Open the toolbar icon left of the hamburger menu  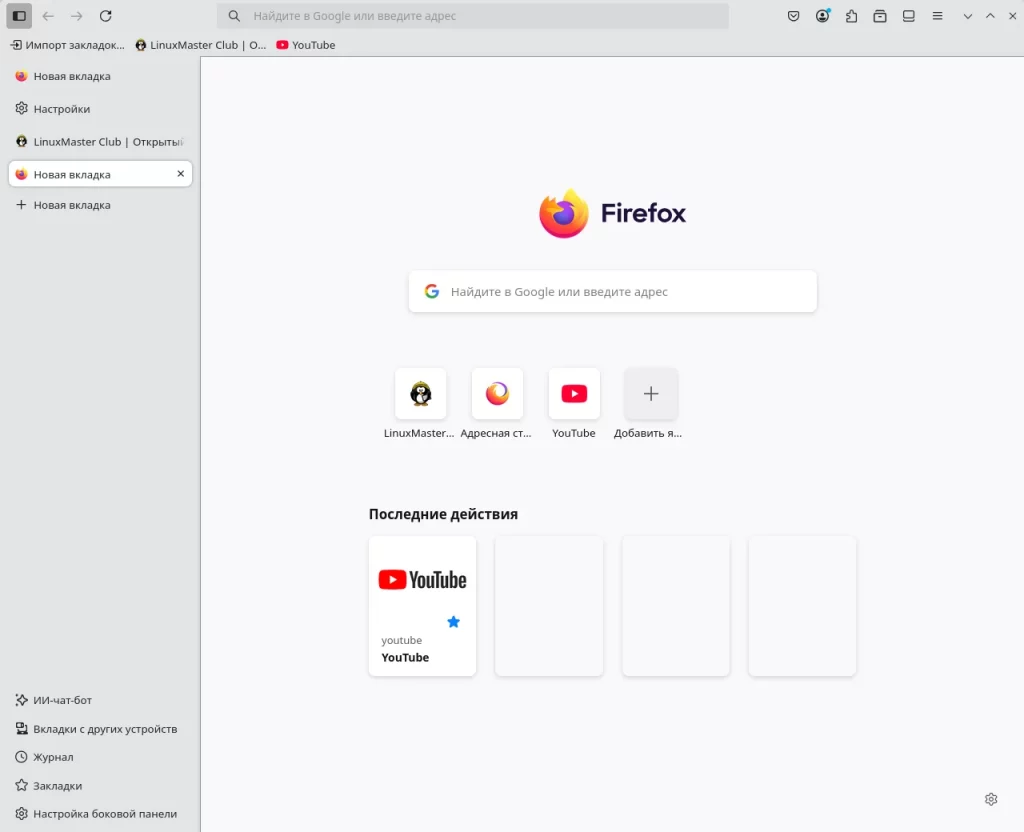click(908, 16)
